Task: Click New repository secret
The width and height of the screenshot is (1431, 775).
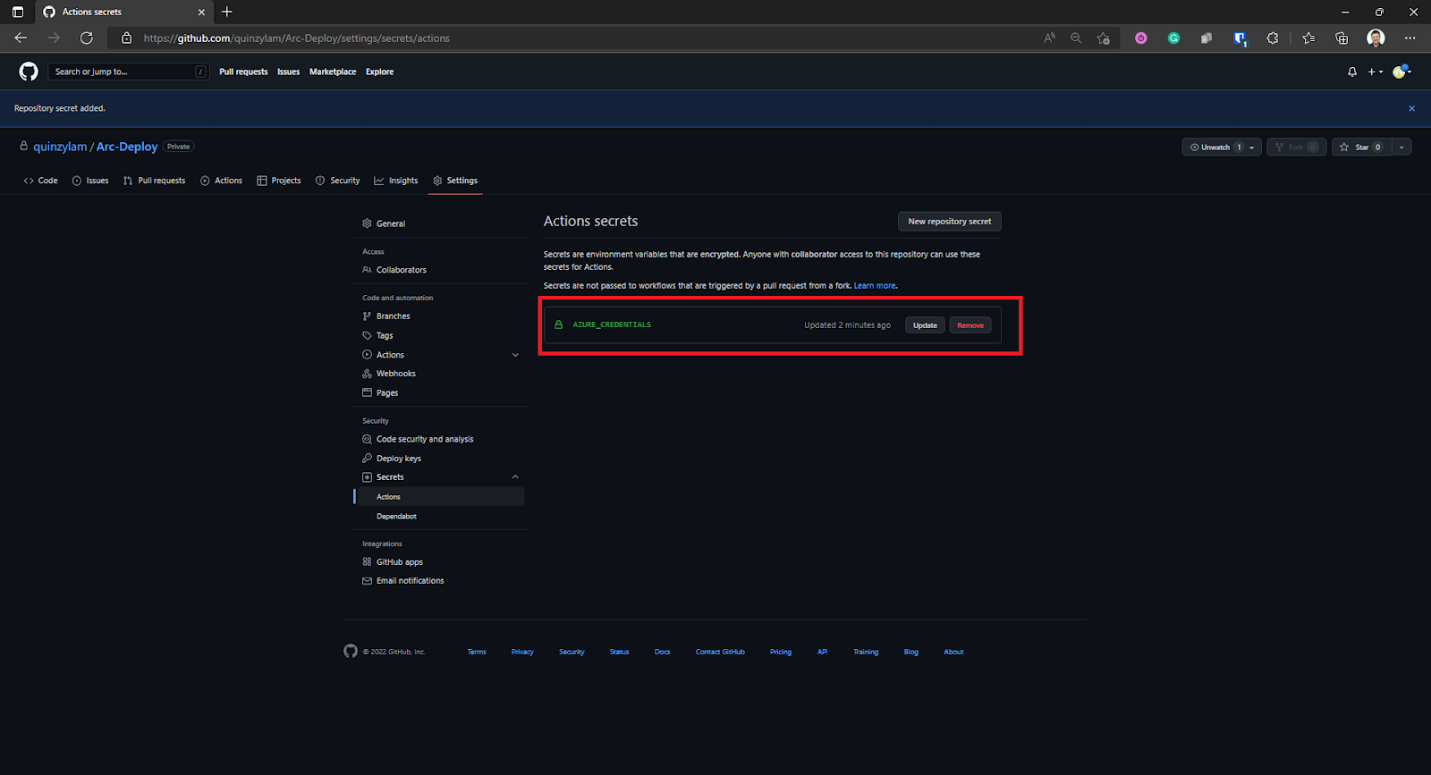Action: pos(950,221)
